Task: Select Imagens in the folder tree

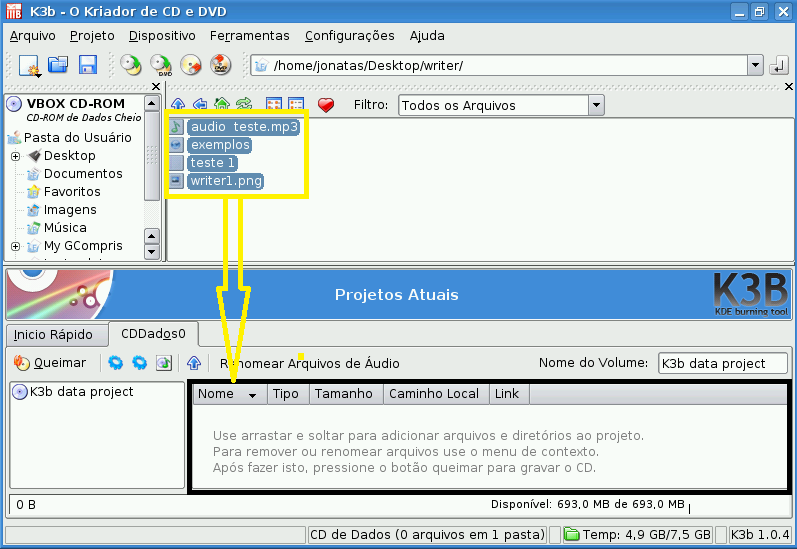Action: click(x=70, y=210)
